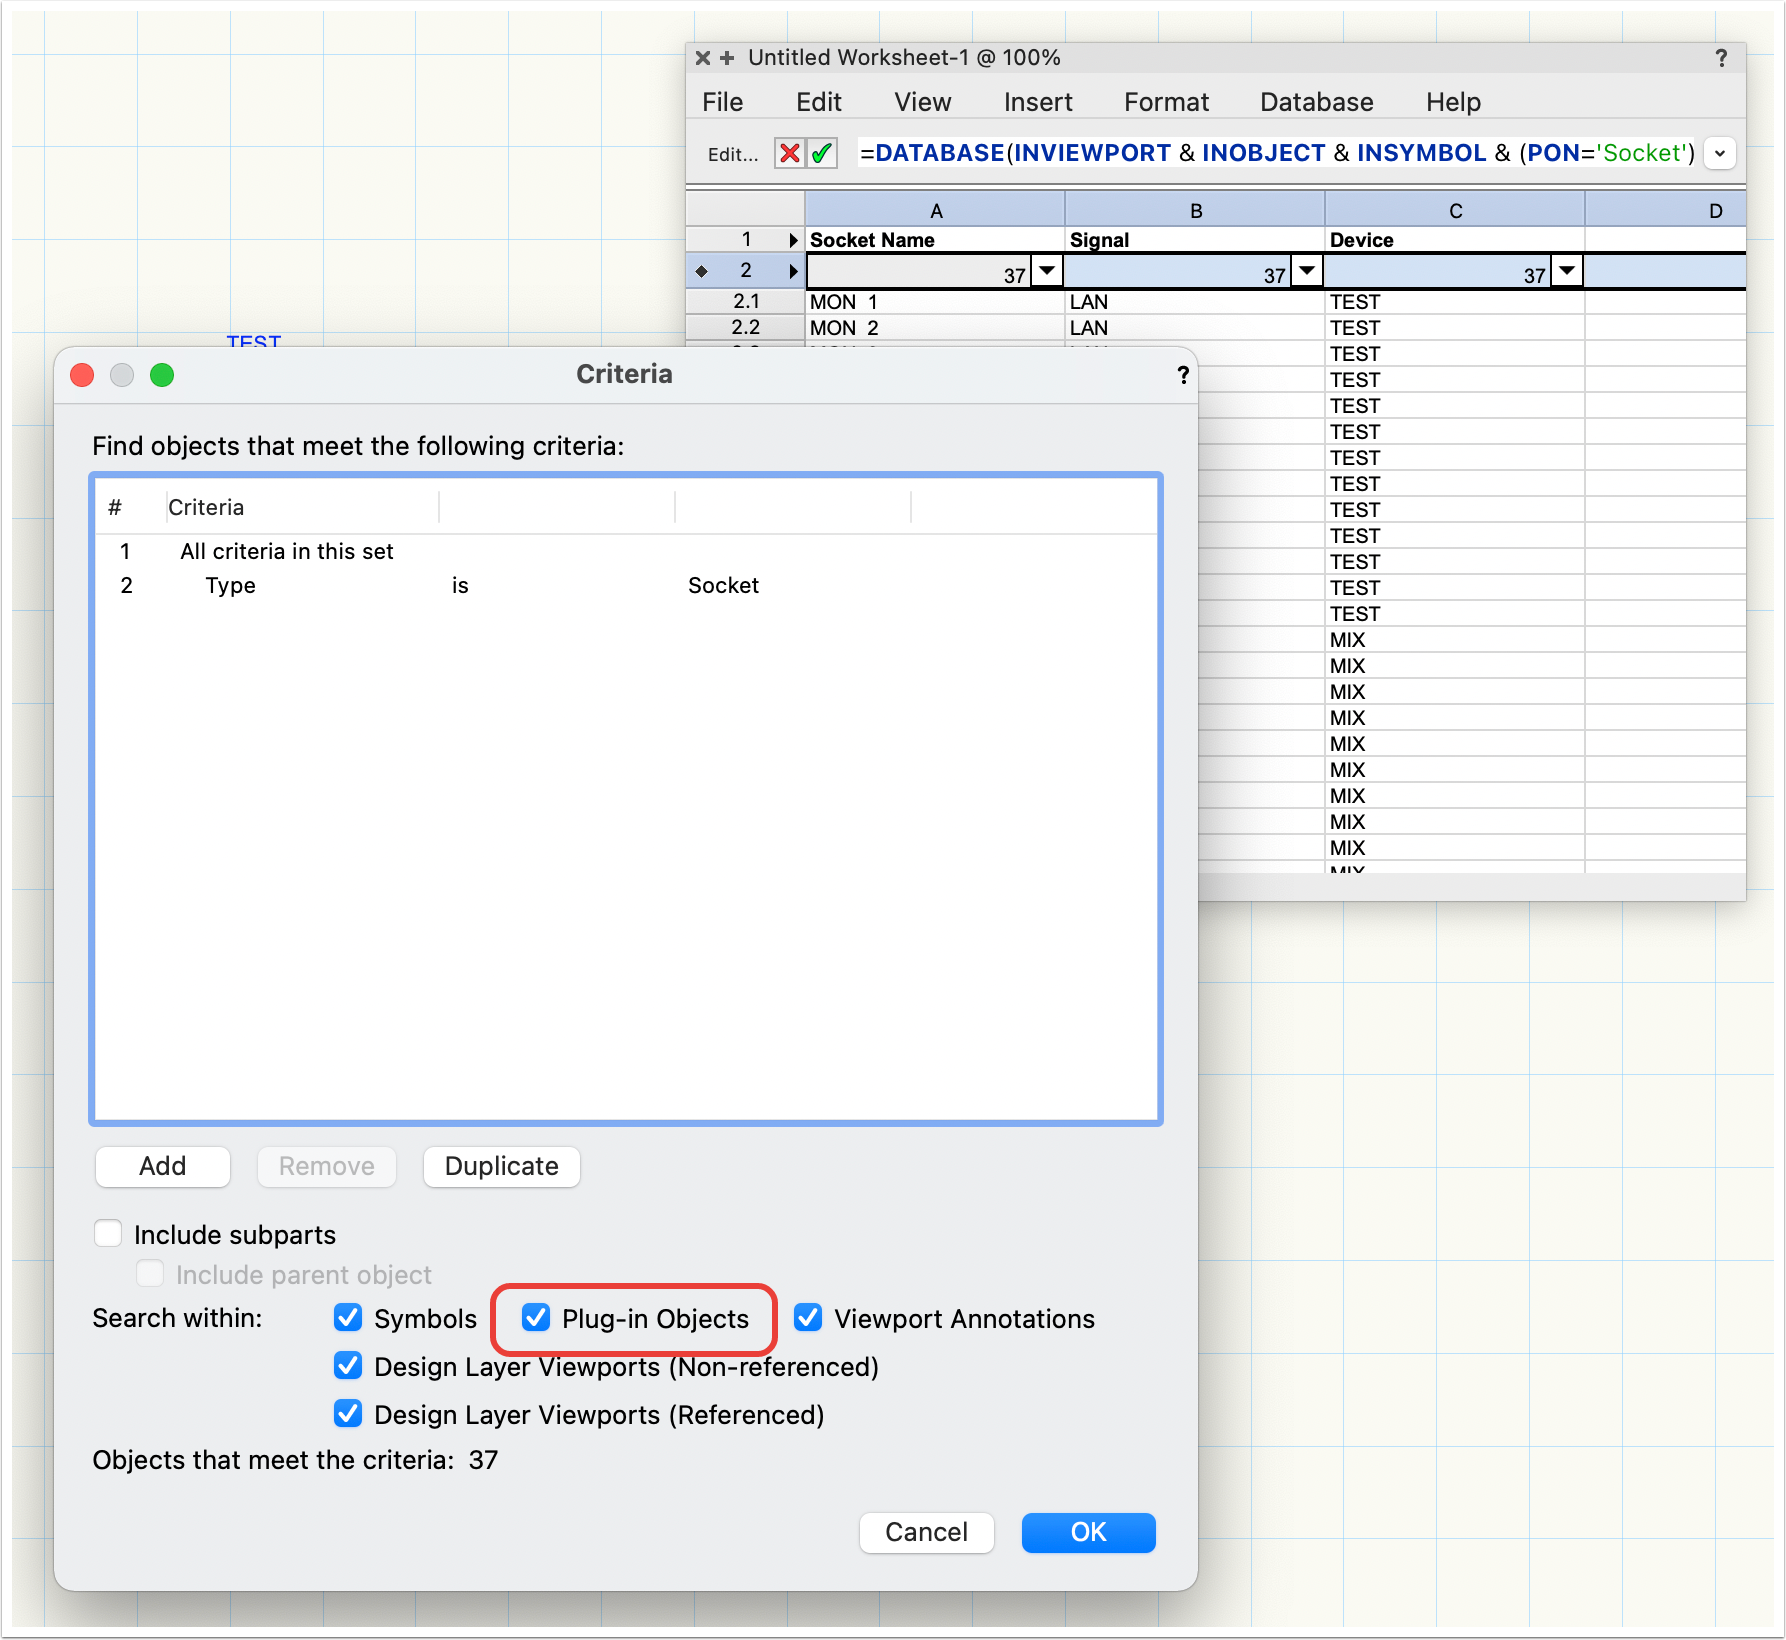This screenshot has height=1640, width=1786.
Task: Open the Device column filter dropdown
Action: (1566, 271)
